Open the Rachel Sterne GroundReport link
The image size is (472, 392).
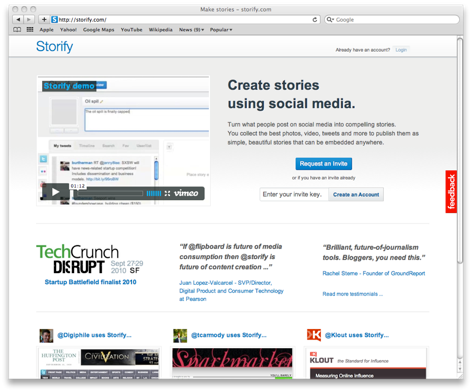pyautogui.click(x=374, y=273)
